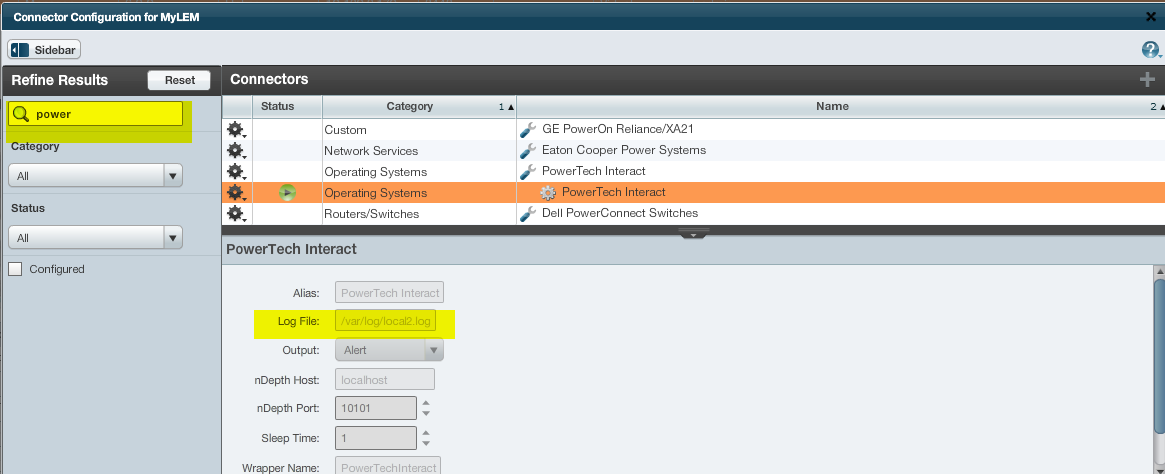Viewport: 1165px width, 474px height.
Task: Reset the refine results filters
Action: [179, 80]
